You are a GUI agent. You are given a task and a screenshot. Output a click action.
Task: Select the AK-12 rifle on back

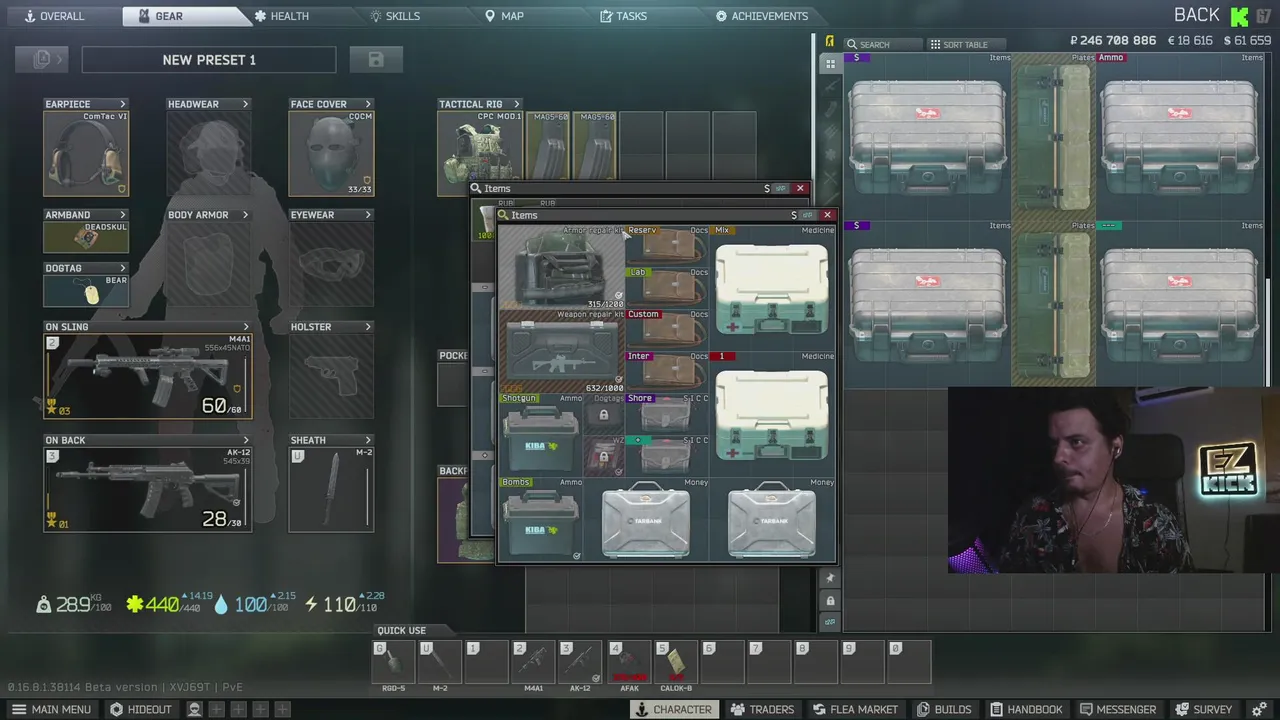tap(148, 489)
